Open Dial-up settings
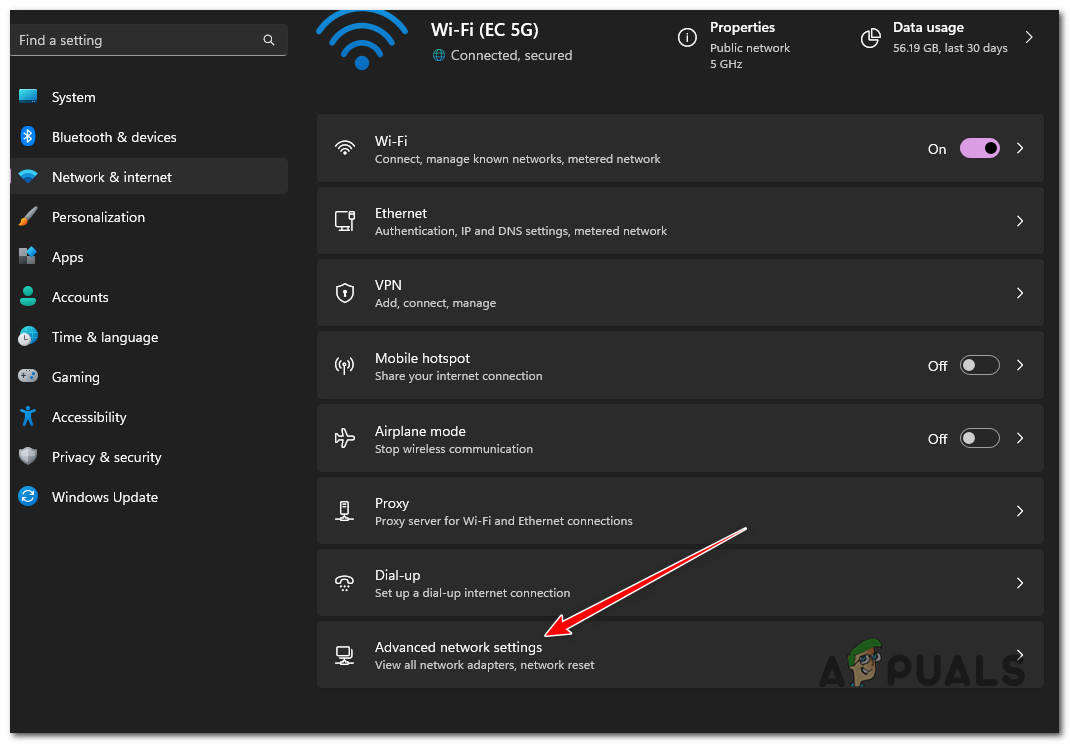 point(680,583)
